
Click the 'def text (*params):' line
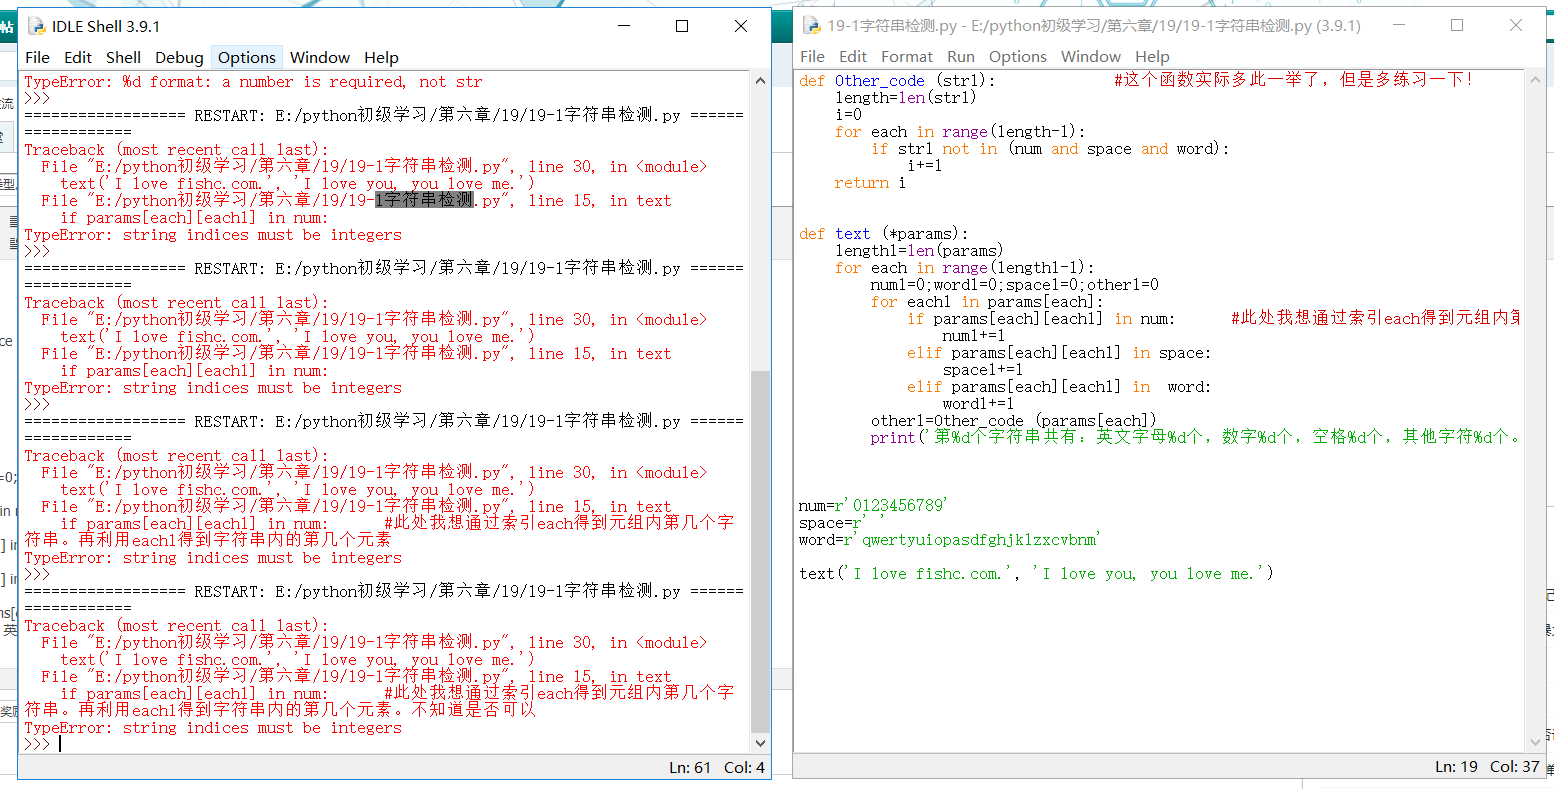(x=883, y=233)
